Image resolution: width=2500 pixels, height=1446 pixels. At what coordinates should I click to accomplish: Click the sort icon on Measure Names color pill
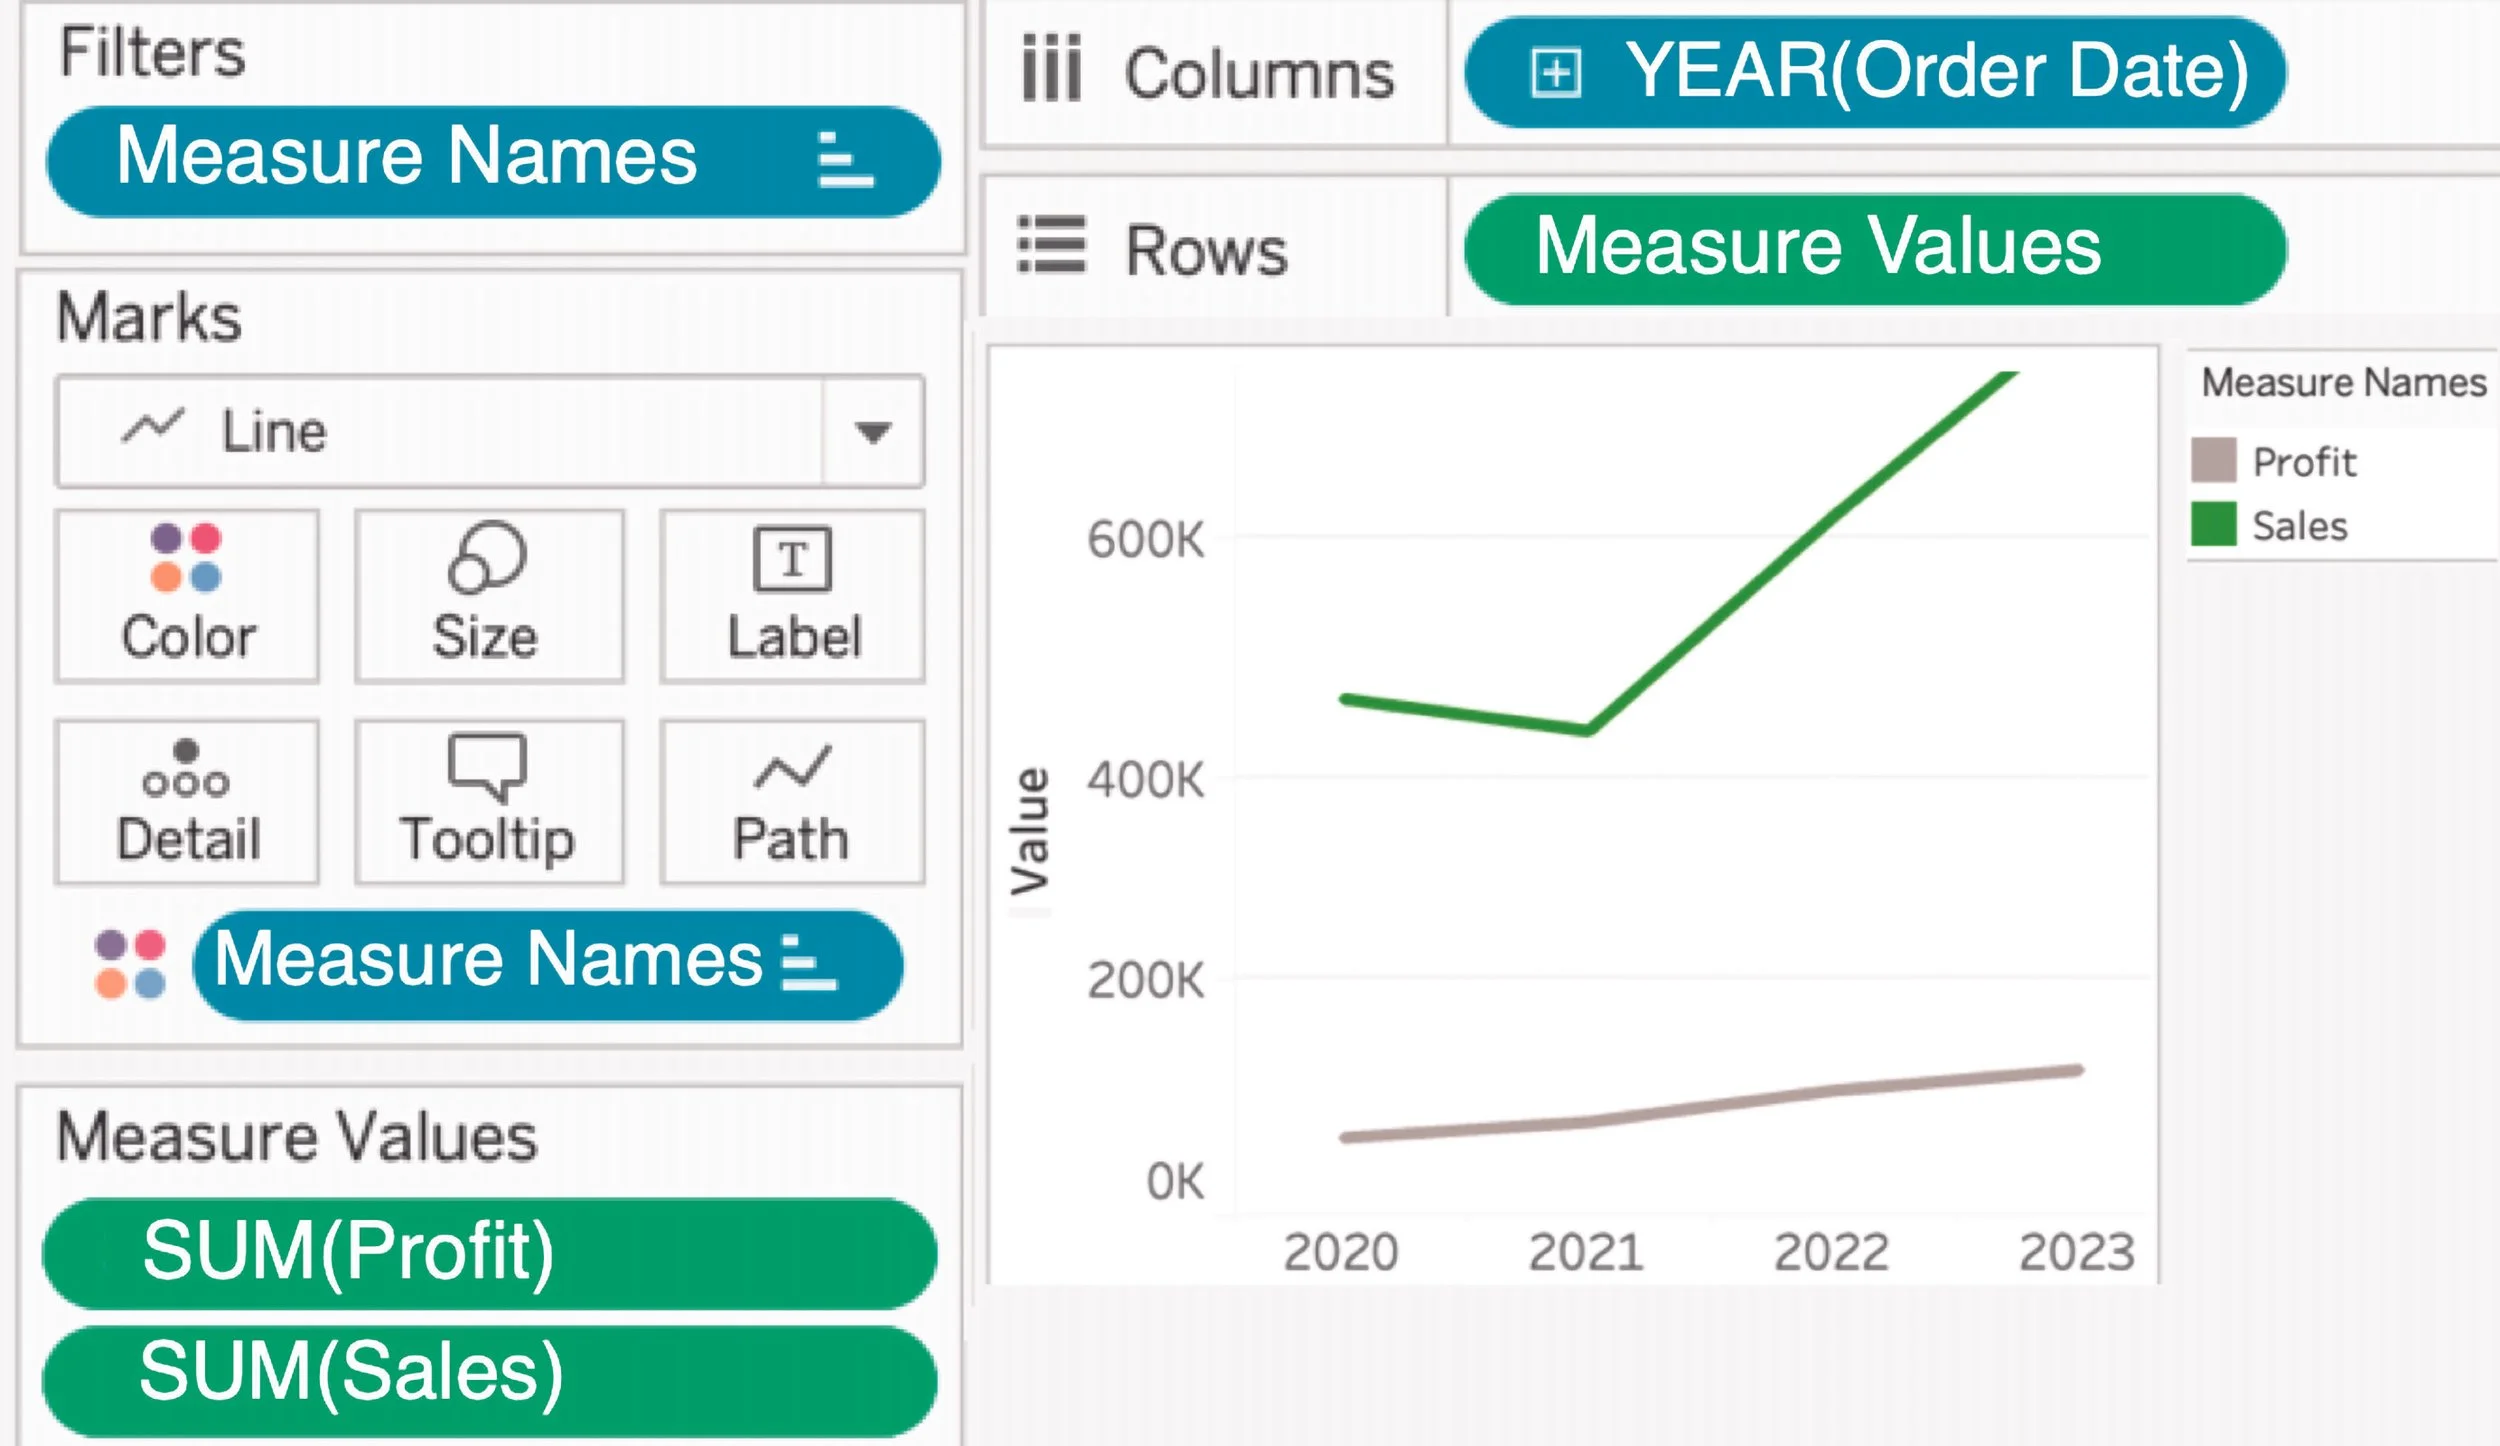tap(812, 962)
